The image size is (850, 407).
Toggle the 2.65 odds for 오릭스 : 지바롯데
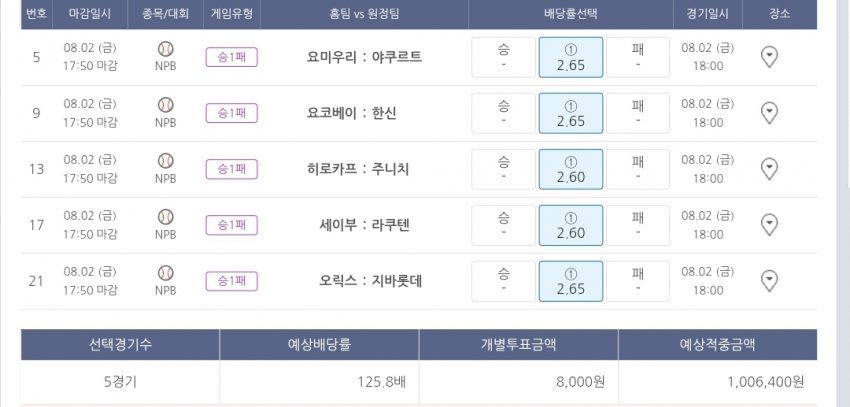[570, 280]
